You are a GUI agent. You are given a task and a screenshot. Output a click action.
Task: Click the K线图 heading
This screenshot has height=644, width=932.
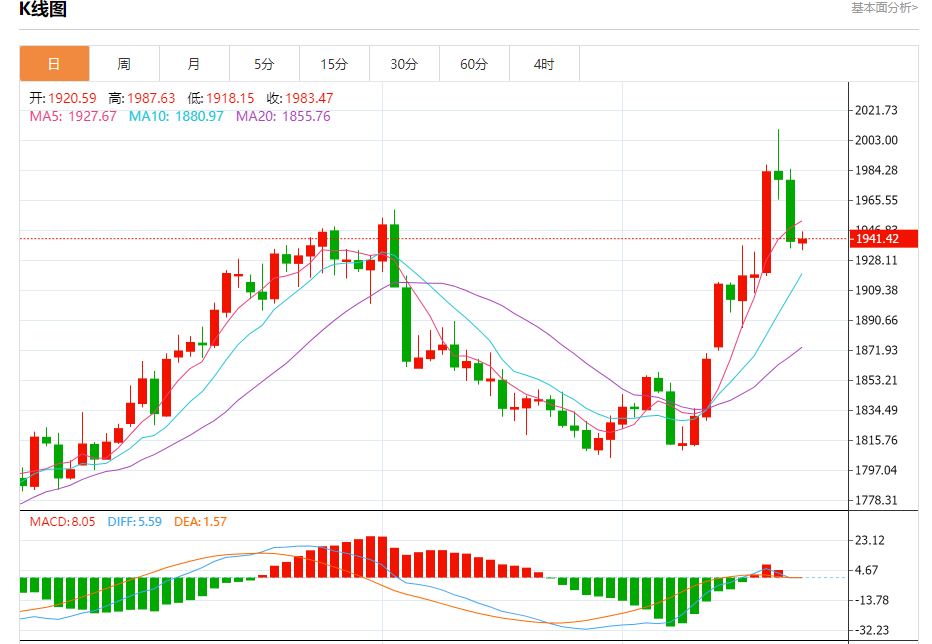click(x=43, y=9)
